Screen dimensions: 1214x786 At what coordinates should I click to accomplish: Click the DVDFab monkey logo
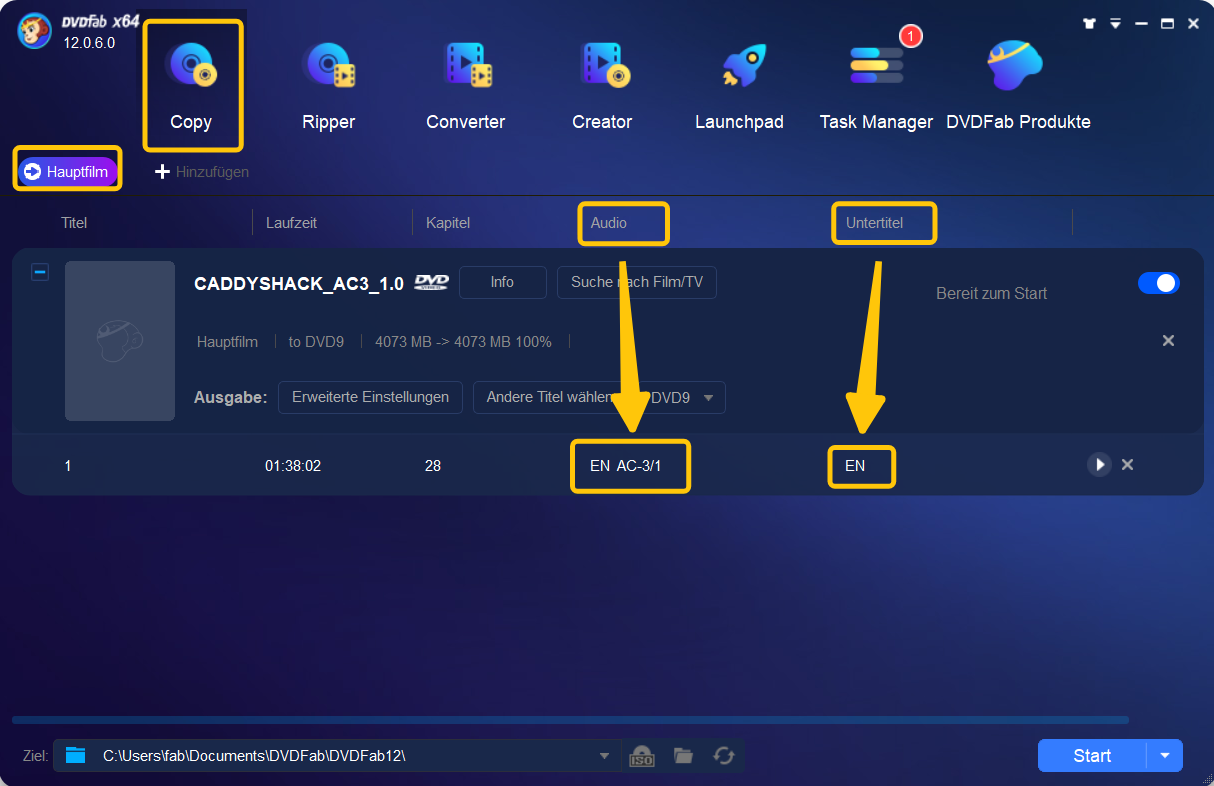pos(35,30)
